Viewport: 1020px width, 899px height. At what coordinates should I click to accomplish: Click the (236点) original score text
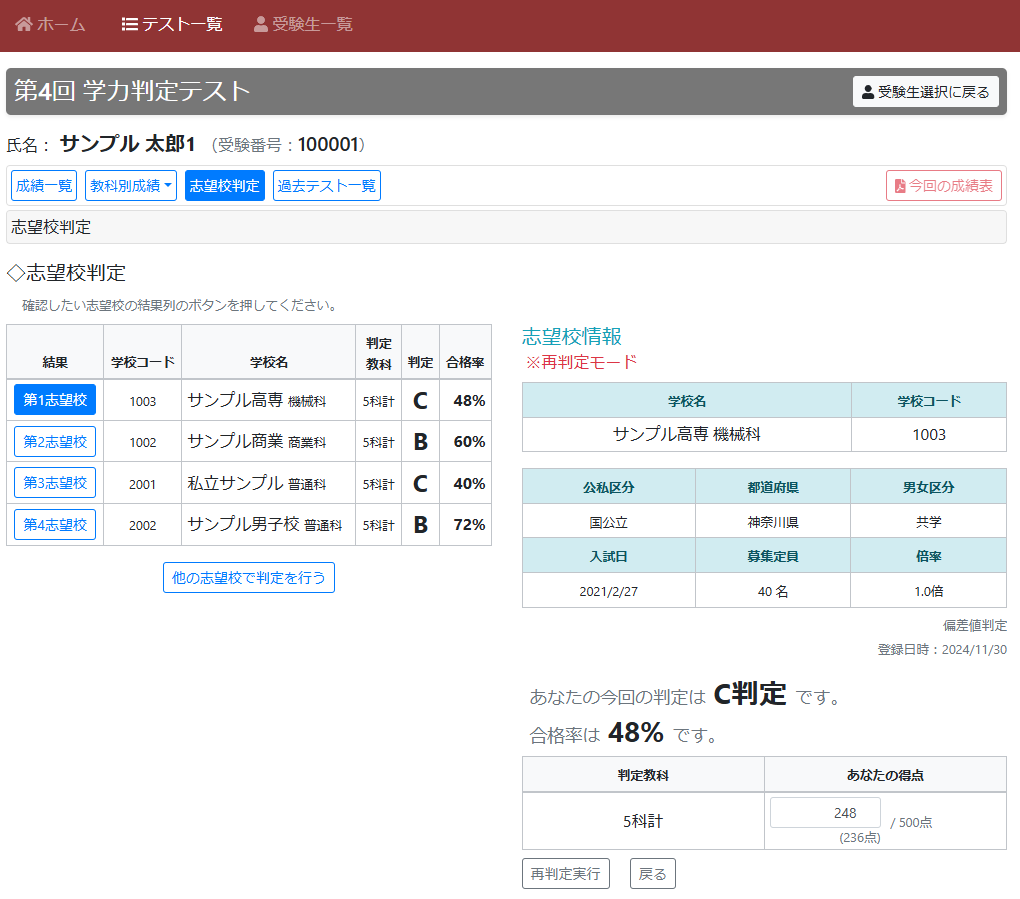click(x=859, y=838)
